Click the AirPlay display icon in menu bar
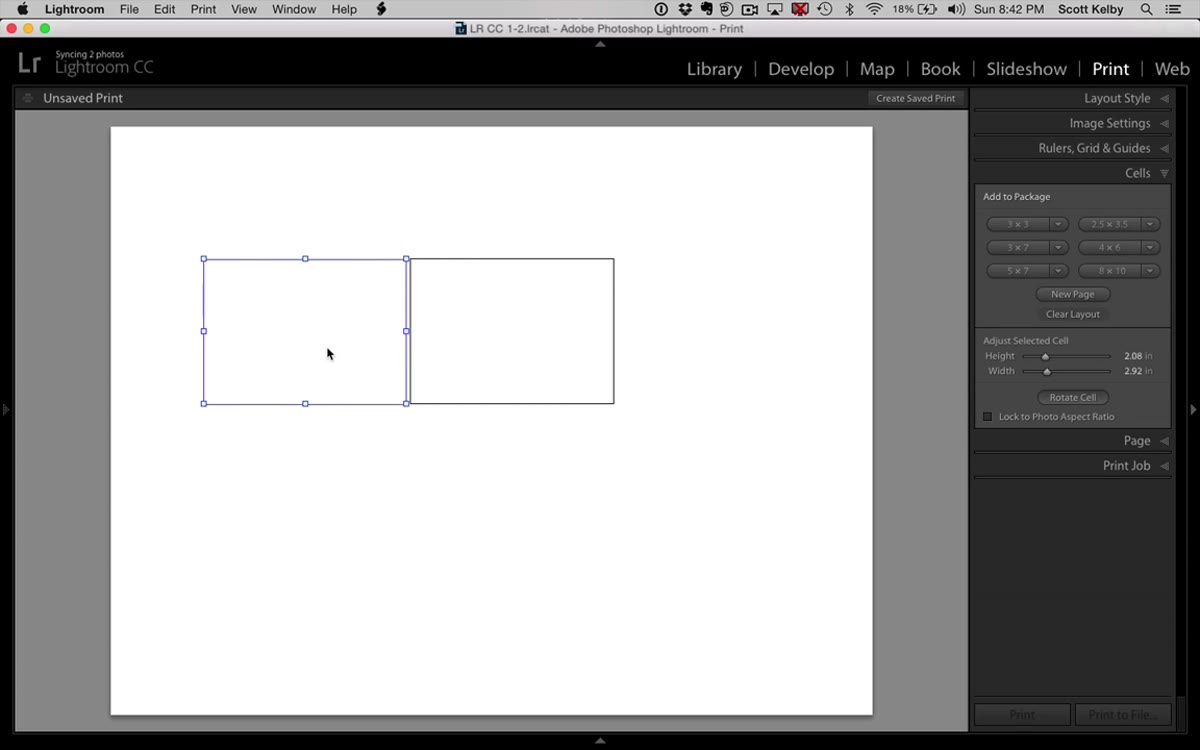 point(775,9)
